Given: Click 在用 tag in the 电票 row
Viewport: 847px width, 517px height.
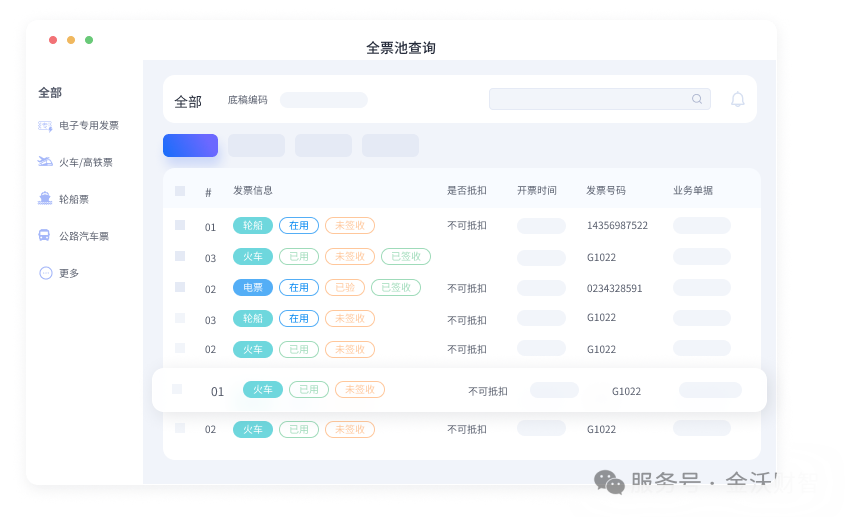Looking at the screenshot, I should point(299,287).
